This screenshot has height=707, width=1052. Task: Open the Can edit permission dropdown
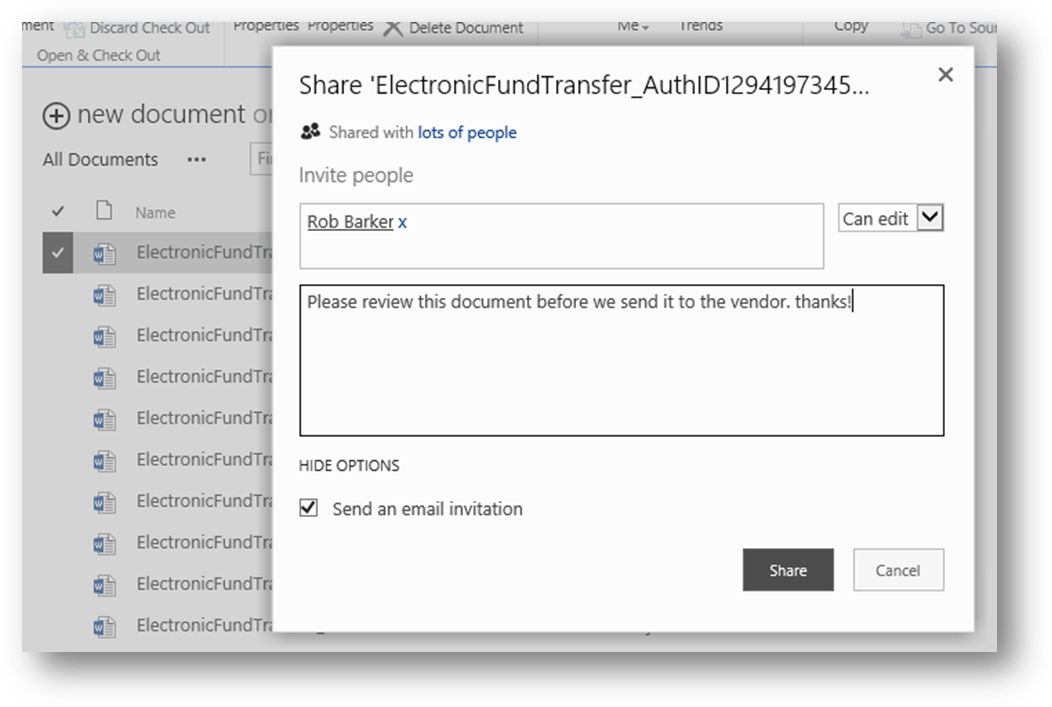pos(930,217)
